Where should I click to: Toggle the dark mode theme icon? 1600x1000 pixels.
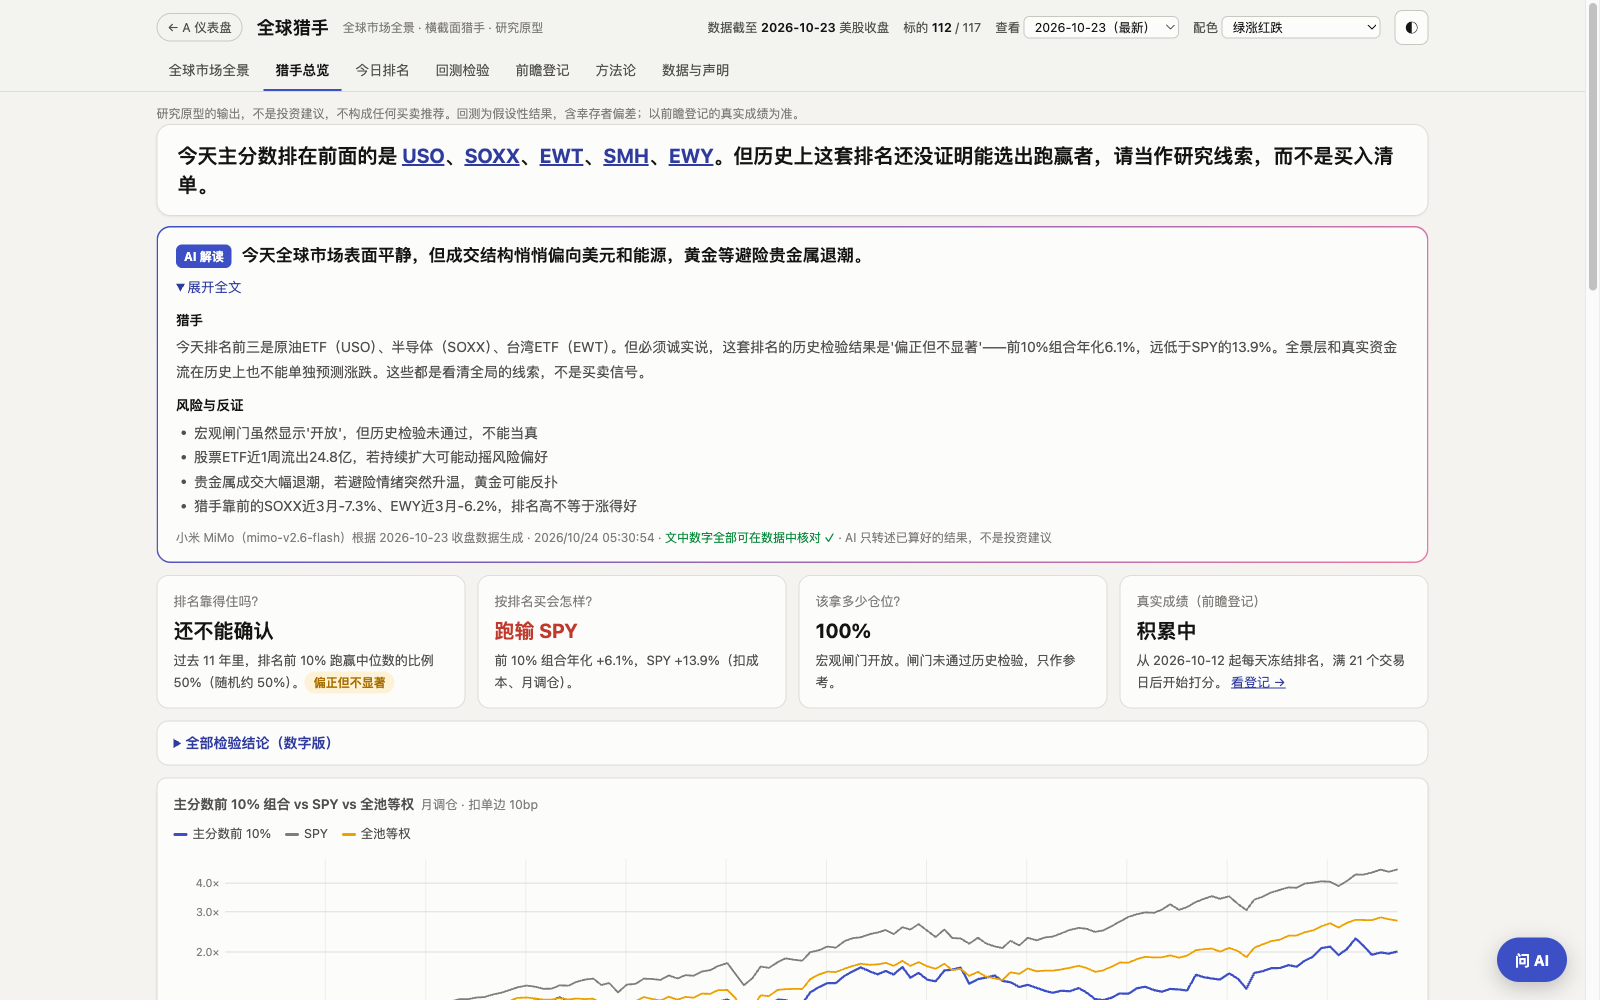coord(1411,28)
